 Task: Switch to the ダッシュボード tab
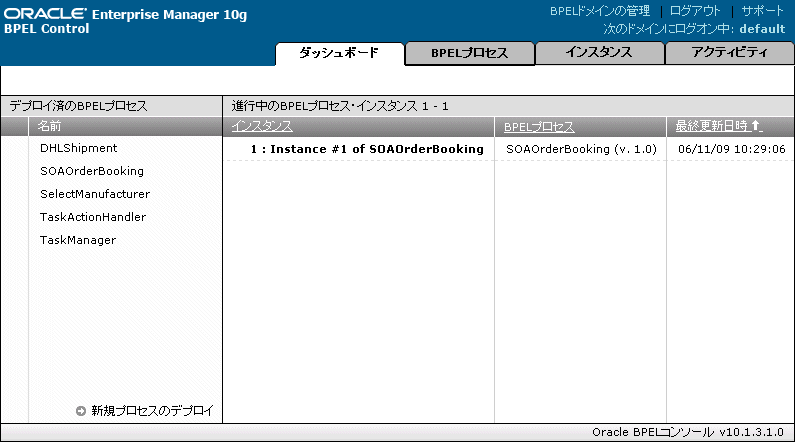point(339,53)
